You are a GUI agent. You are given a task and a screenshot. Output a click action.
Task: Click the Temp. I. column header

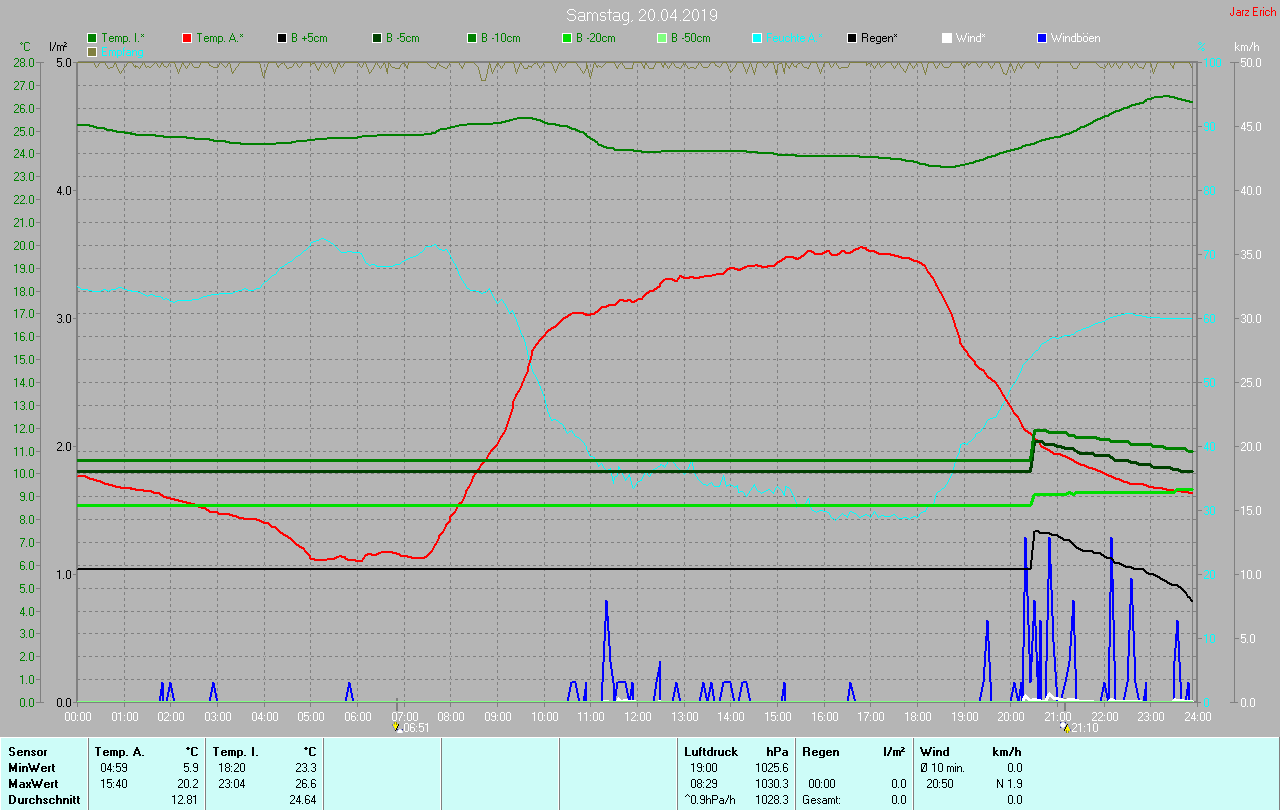[x=236, y=752]
